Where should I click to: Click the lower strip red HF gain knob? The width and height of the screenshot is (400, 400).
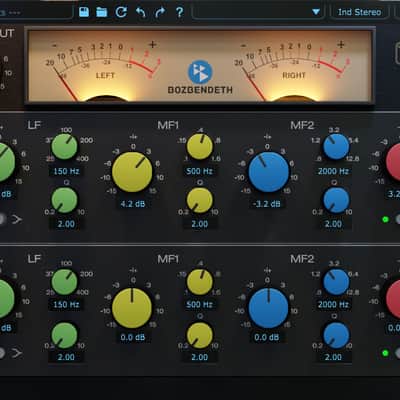393,299
